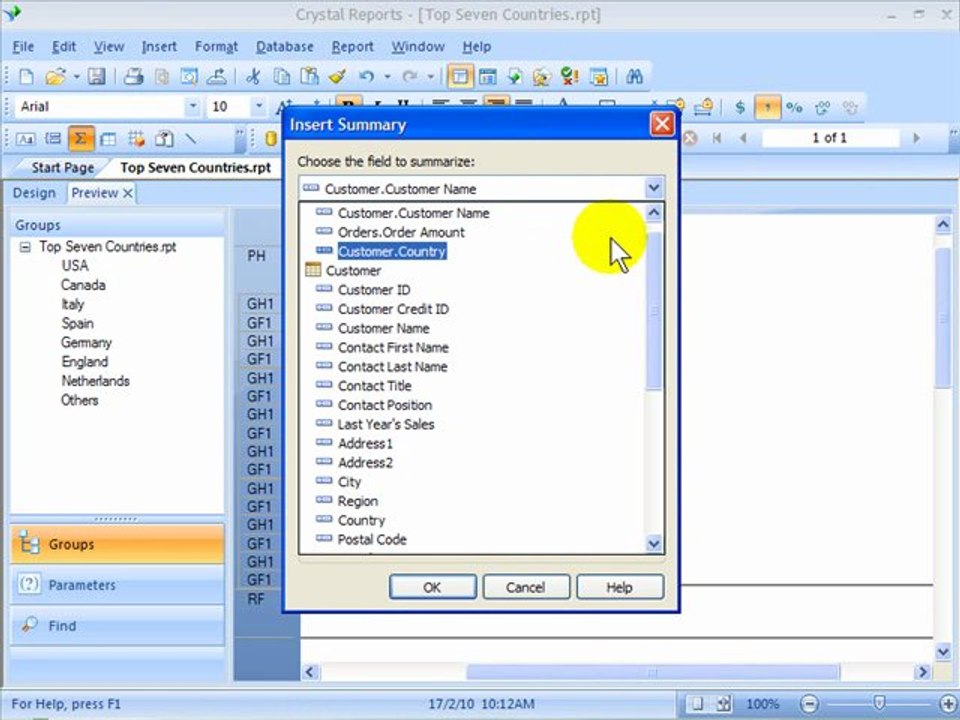Go to previous page navigation arrow
Viewport: 960px width, 720px height.
pyautogui.click(x=743, y=138)
